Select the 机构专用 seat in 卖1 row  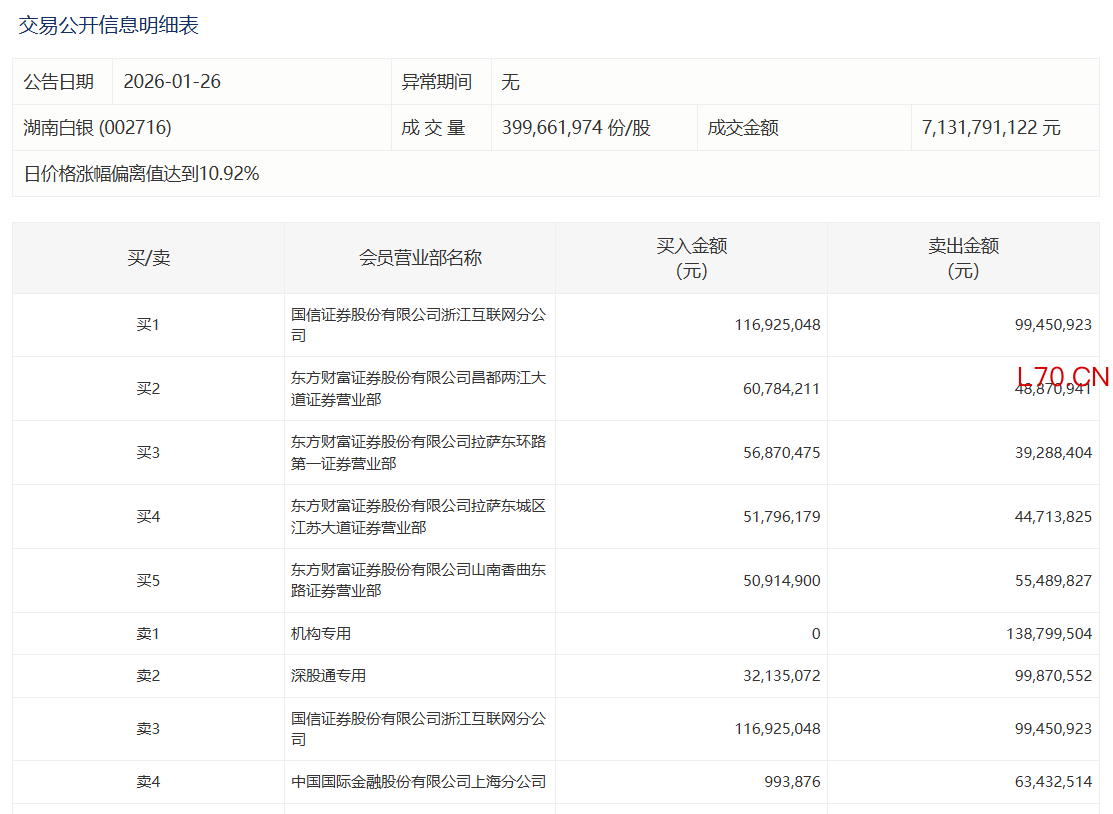pyautogui.click(x=321, y=634)
